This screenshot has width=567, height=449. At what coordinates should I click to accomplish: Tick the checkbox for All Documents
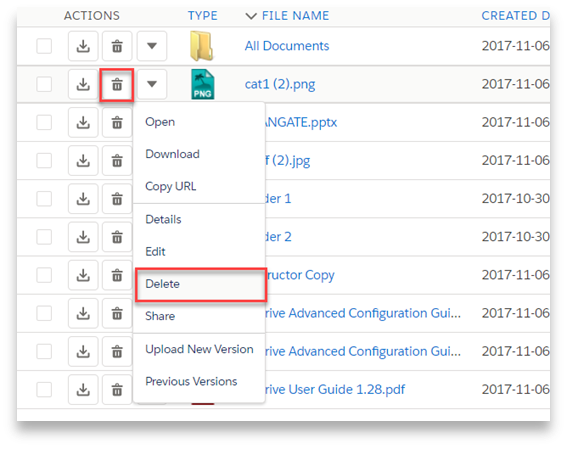pyautogui.click(x=44, y=46)
